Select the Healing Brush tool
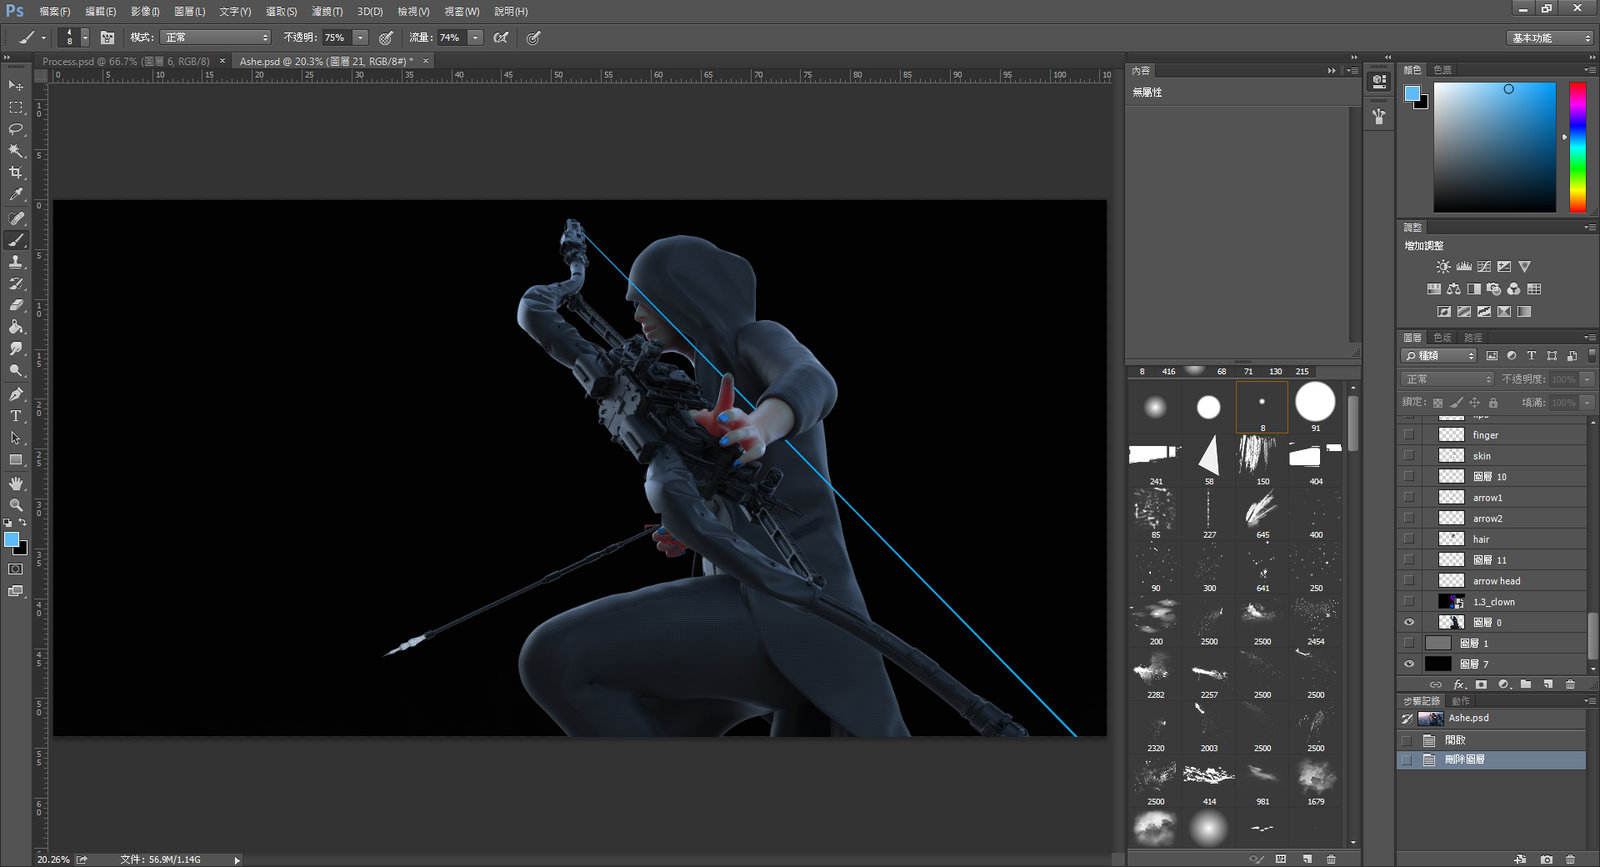The height and width of the screenshot is (867, 1600). click(x=16, y=218)
